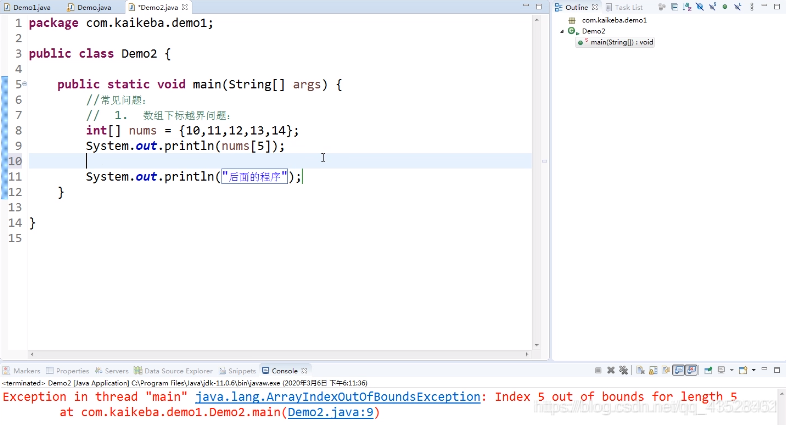The width and height of the screenshot is (786, 425).
Task: Click Remove All Terminated Launches icon
Action: (624, 370)
